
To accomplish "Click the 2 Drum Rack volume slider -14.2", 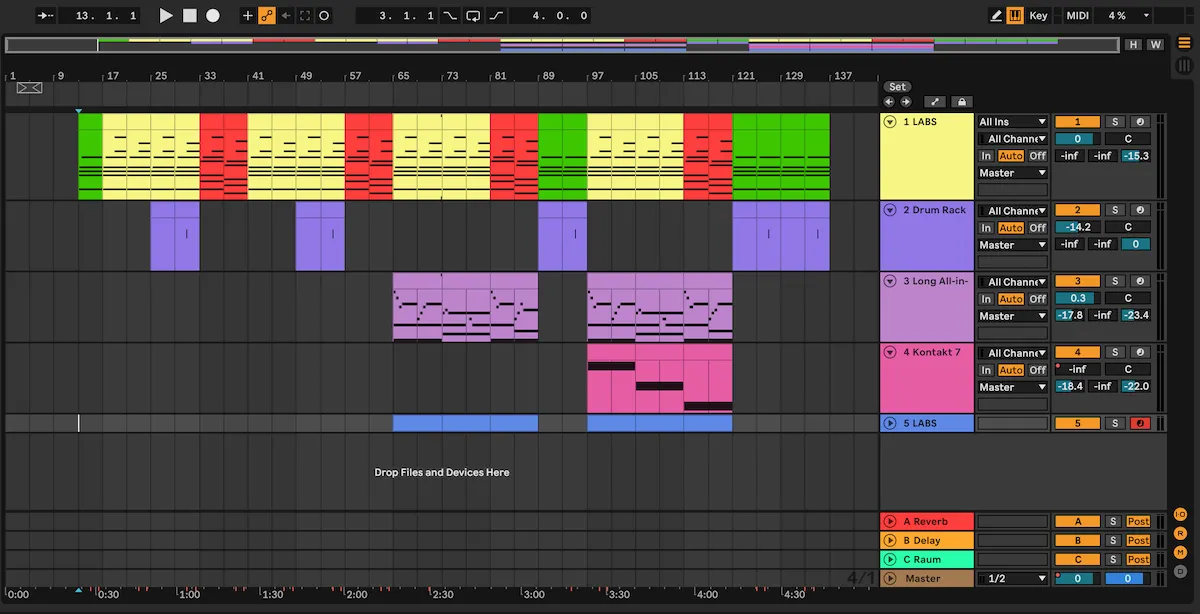I will (1077, 227).
